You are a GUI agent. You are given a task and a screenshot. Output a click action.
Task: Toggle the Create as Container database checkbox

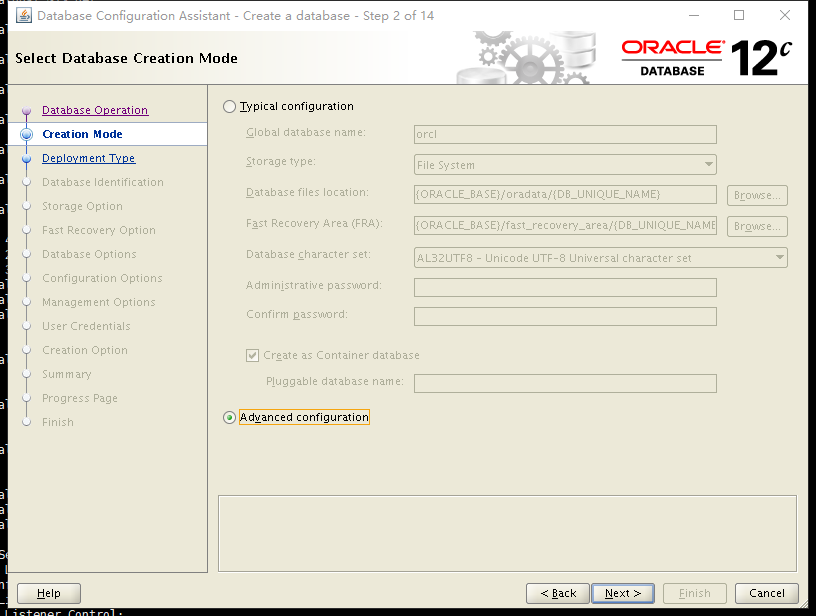point(252,355)
